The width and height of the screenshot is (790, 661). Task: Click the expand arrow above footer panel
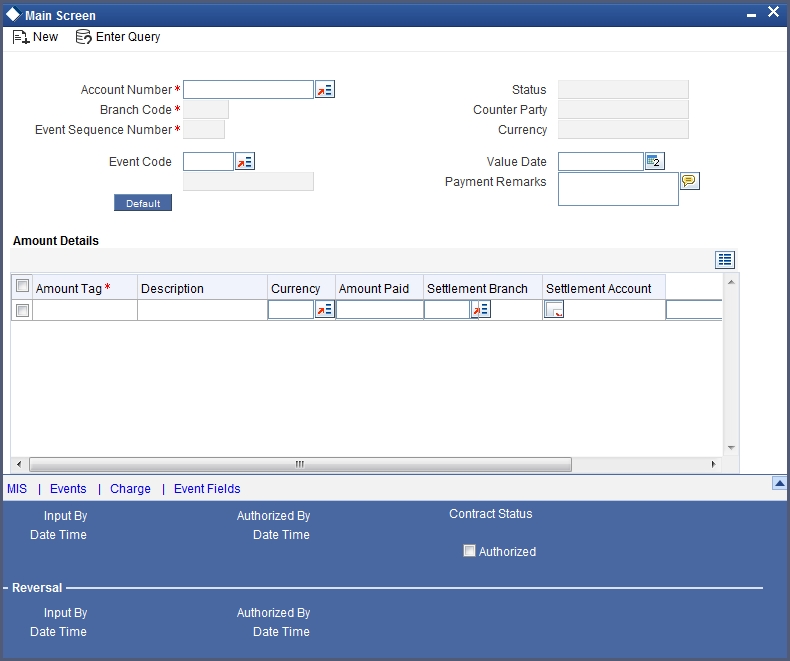(779, 483)
